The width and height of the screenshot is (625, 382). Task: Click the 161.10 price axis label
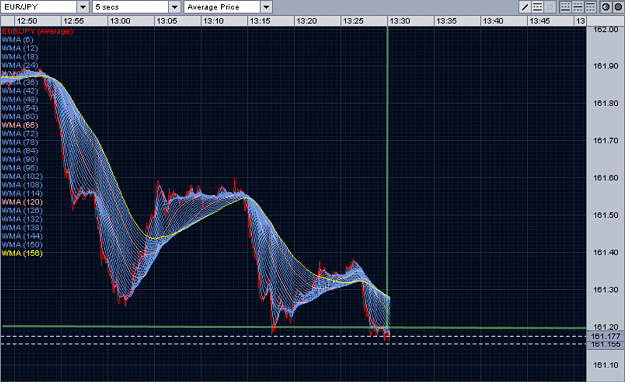[x=605, y=365]
